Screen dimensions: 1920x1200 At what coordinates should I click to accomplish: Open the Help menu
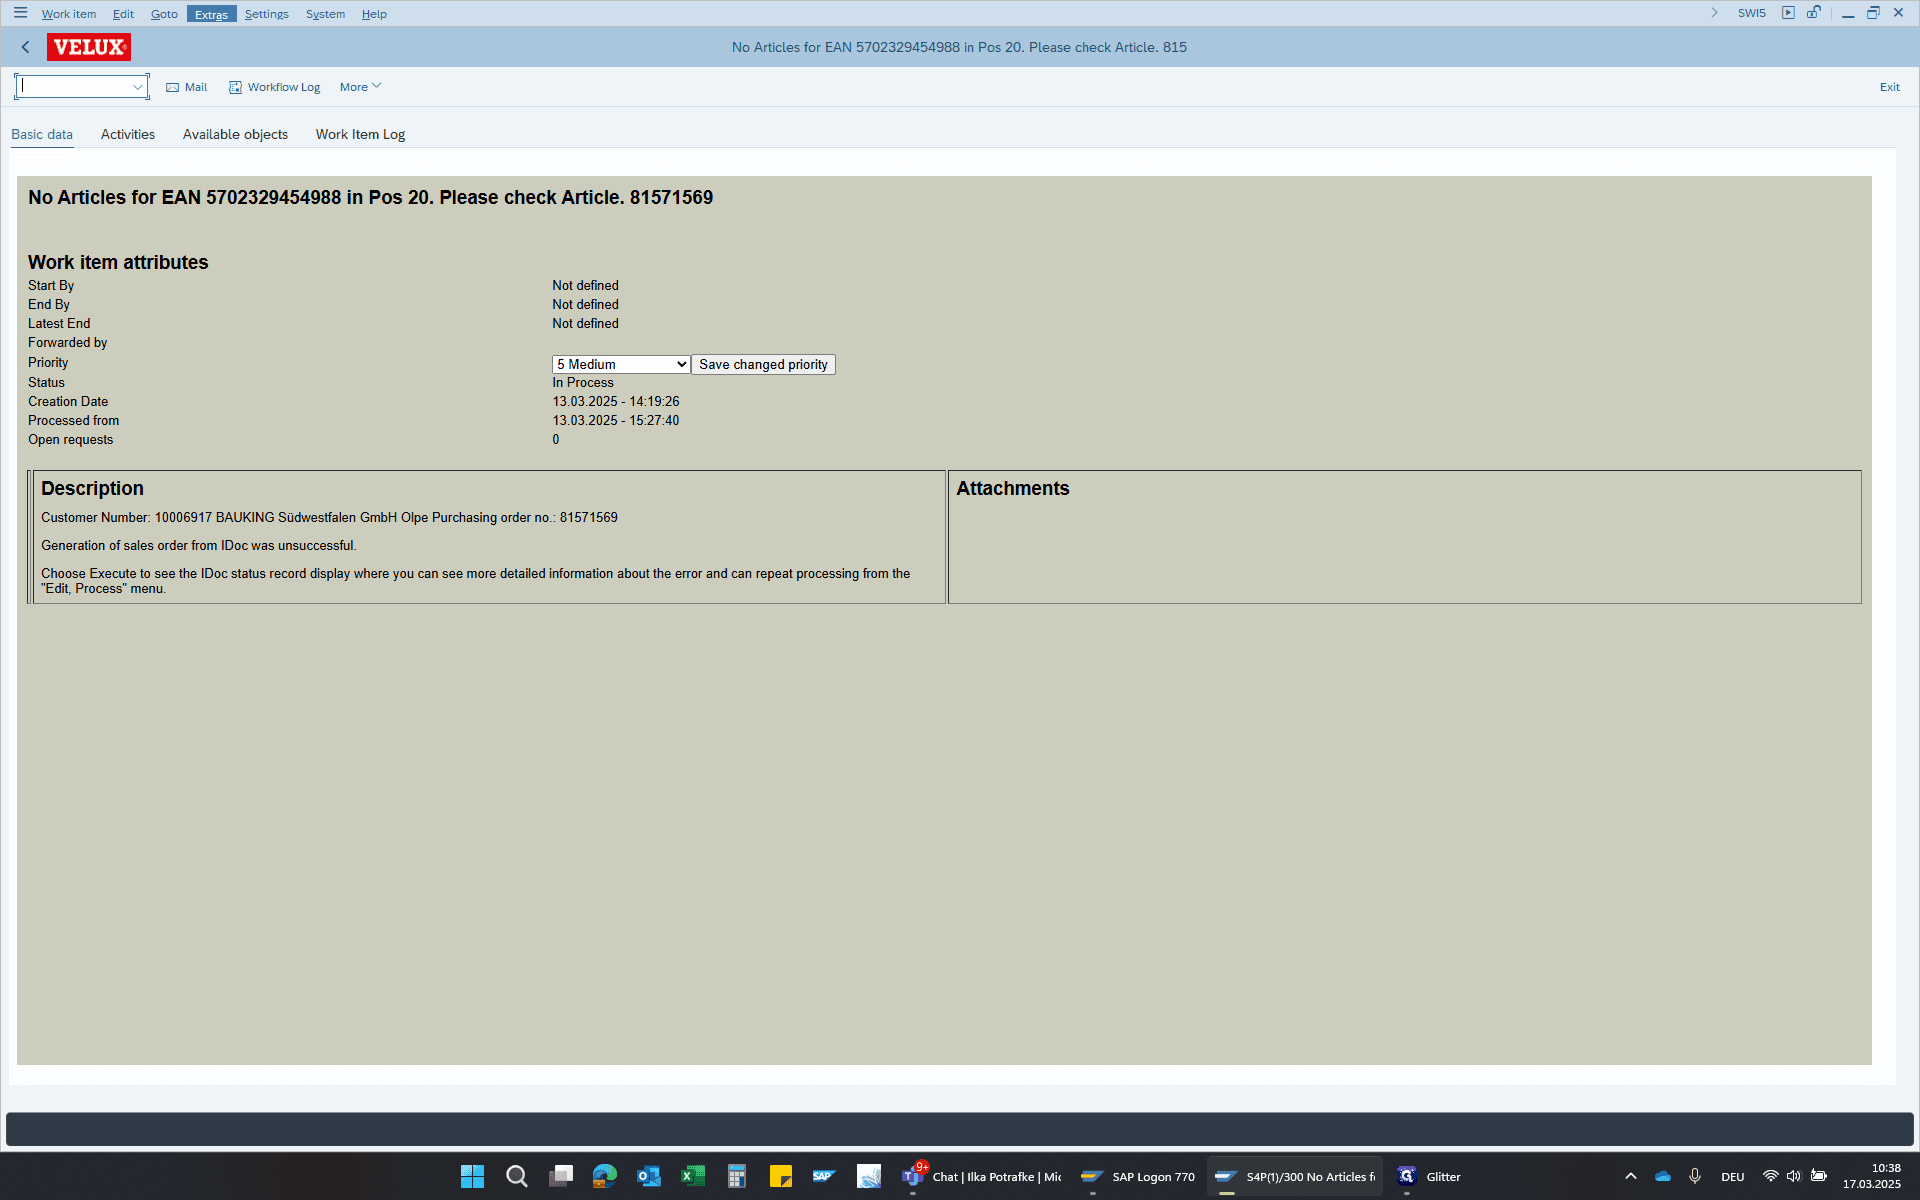point(374,14)
